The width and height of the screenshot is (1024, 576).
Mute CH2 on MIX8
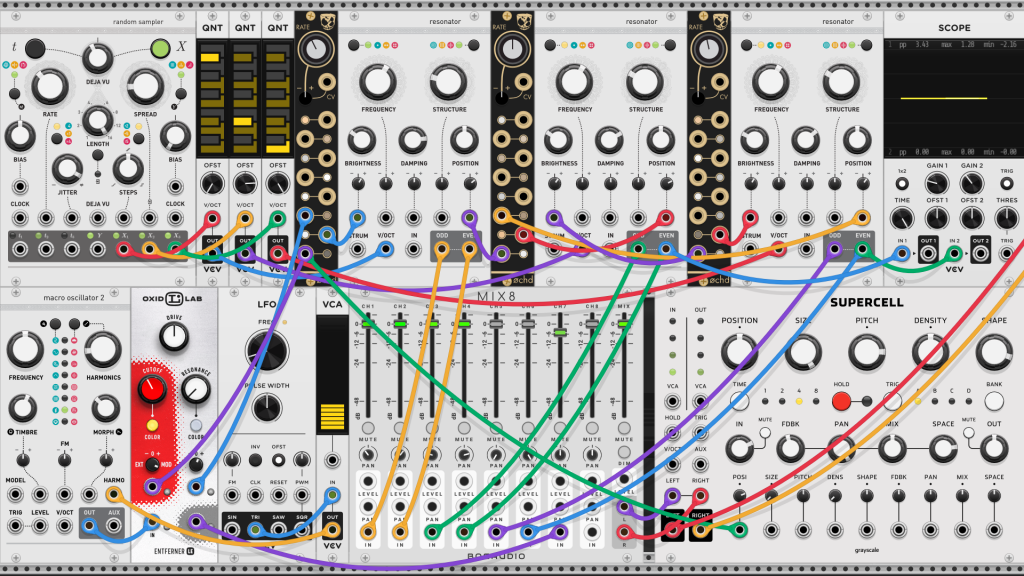point(400,428)
